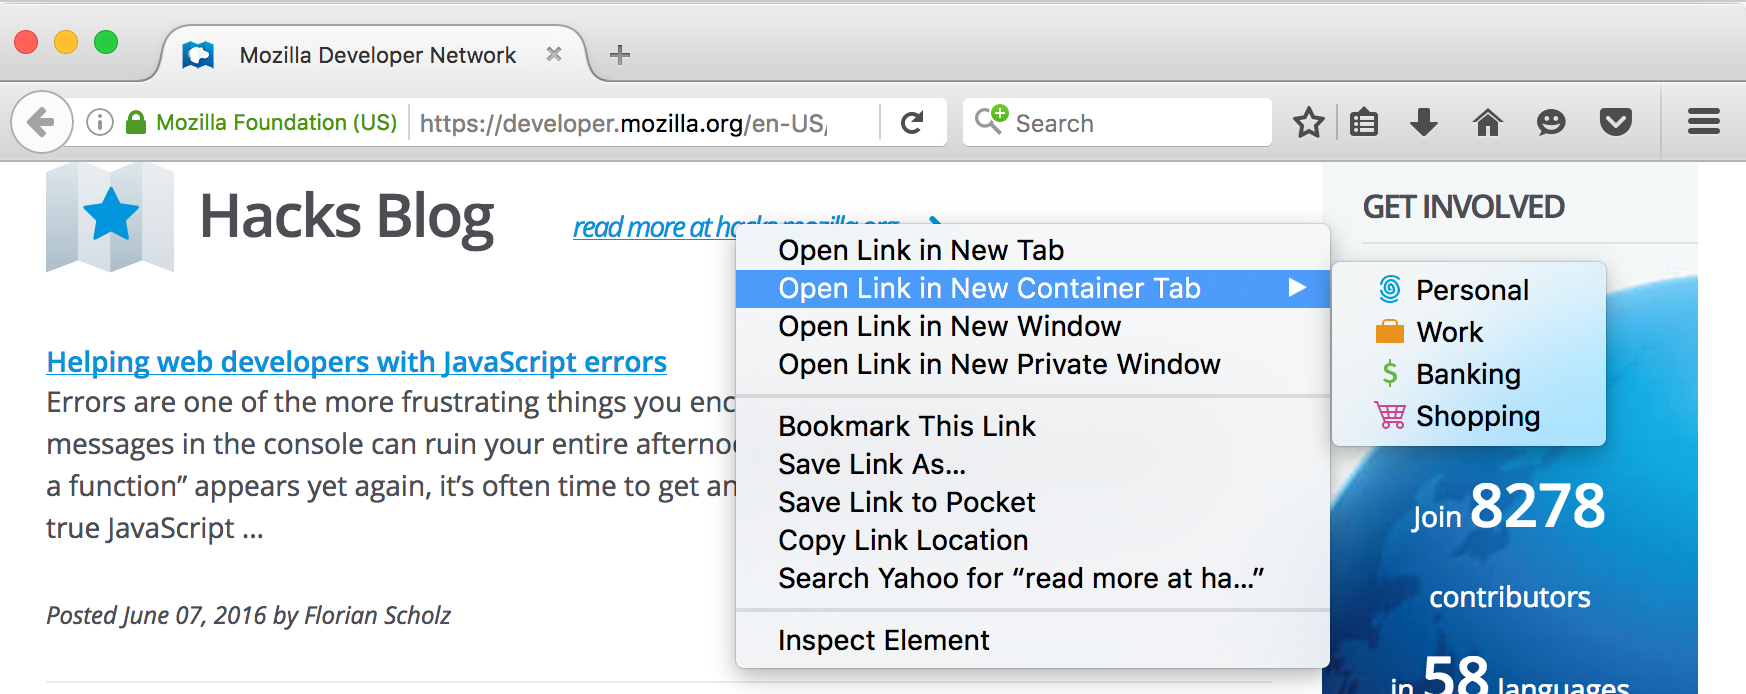Reload the page with refresh icon

(912, 123)
